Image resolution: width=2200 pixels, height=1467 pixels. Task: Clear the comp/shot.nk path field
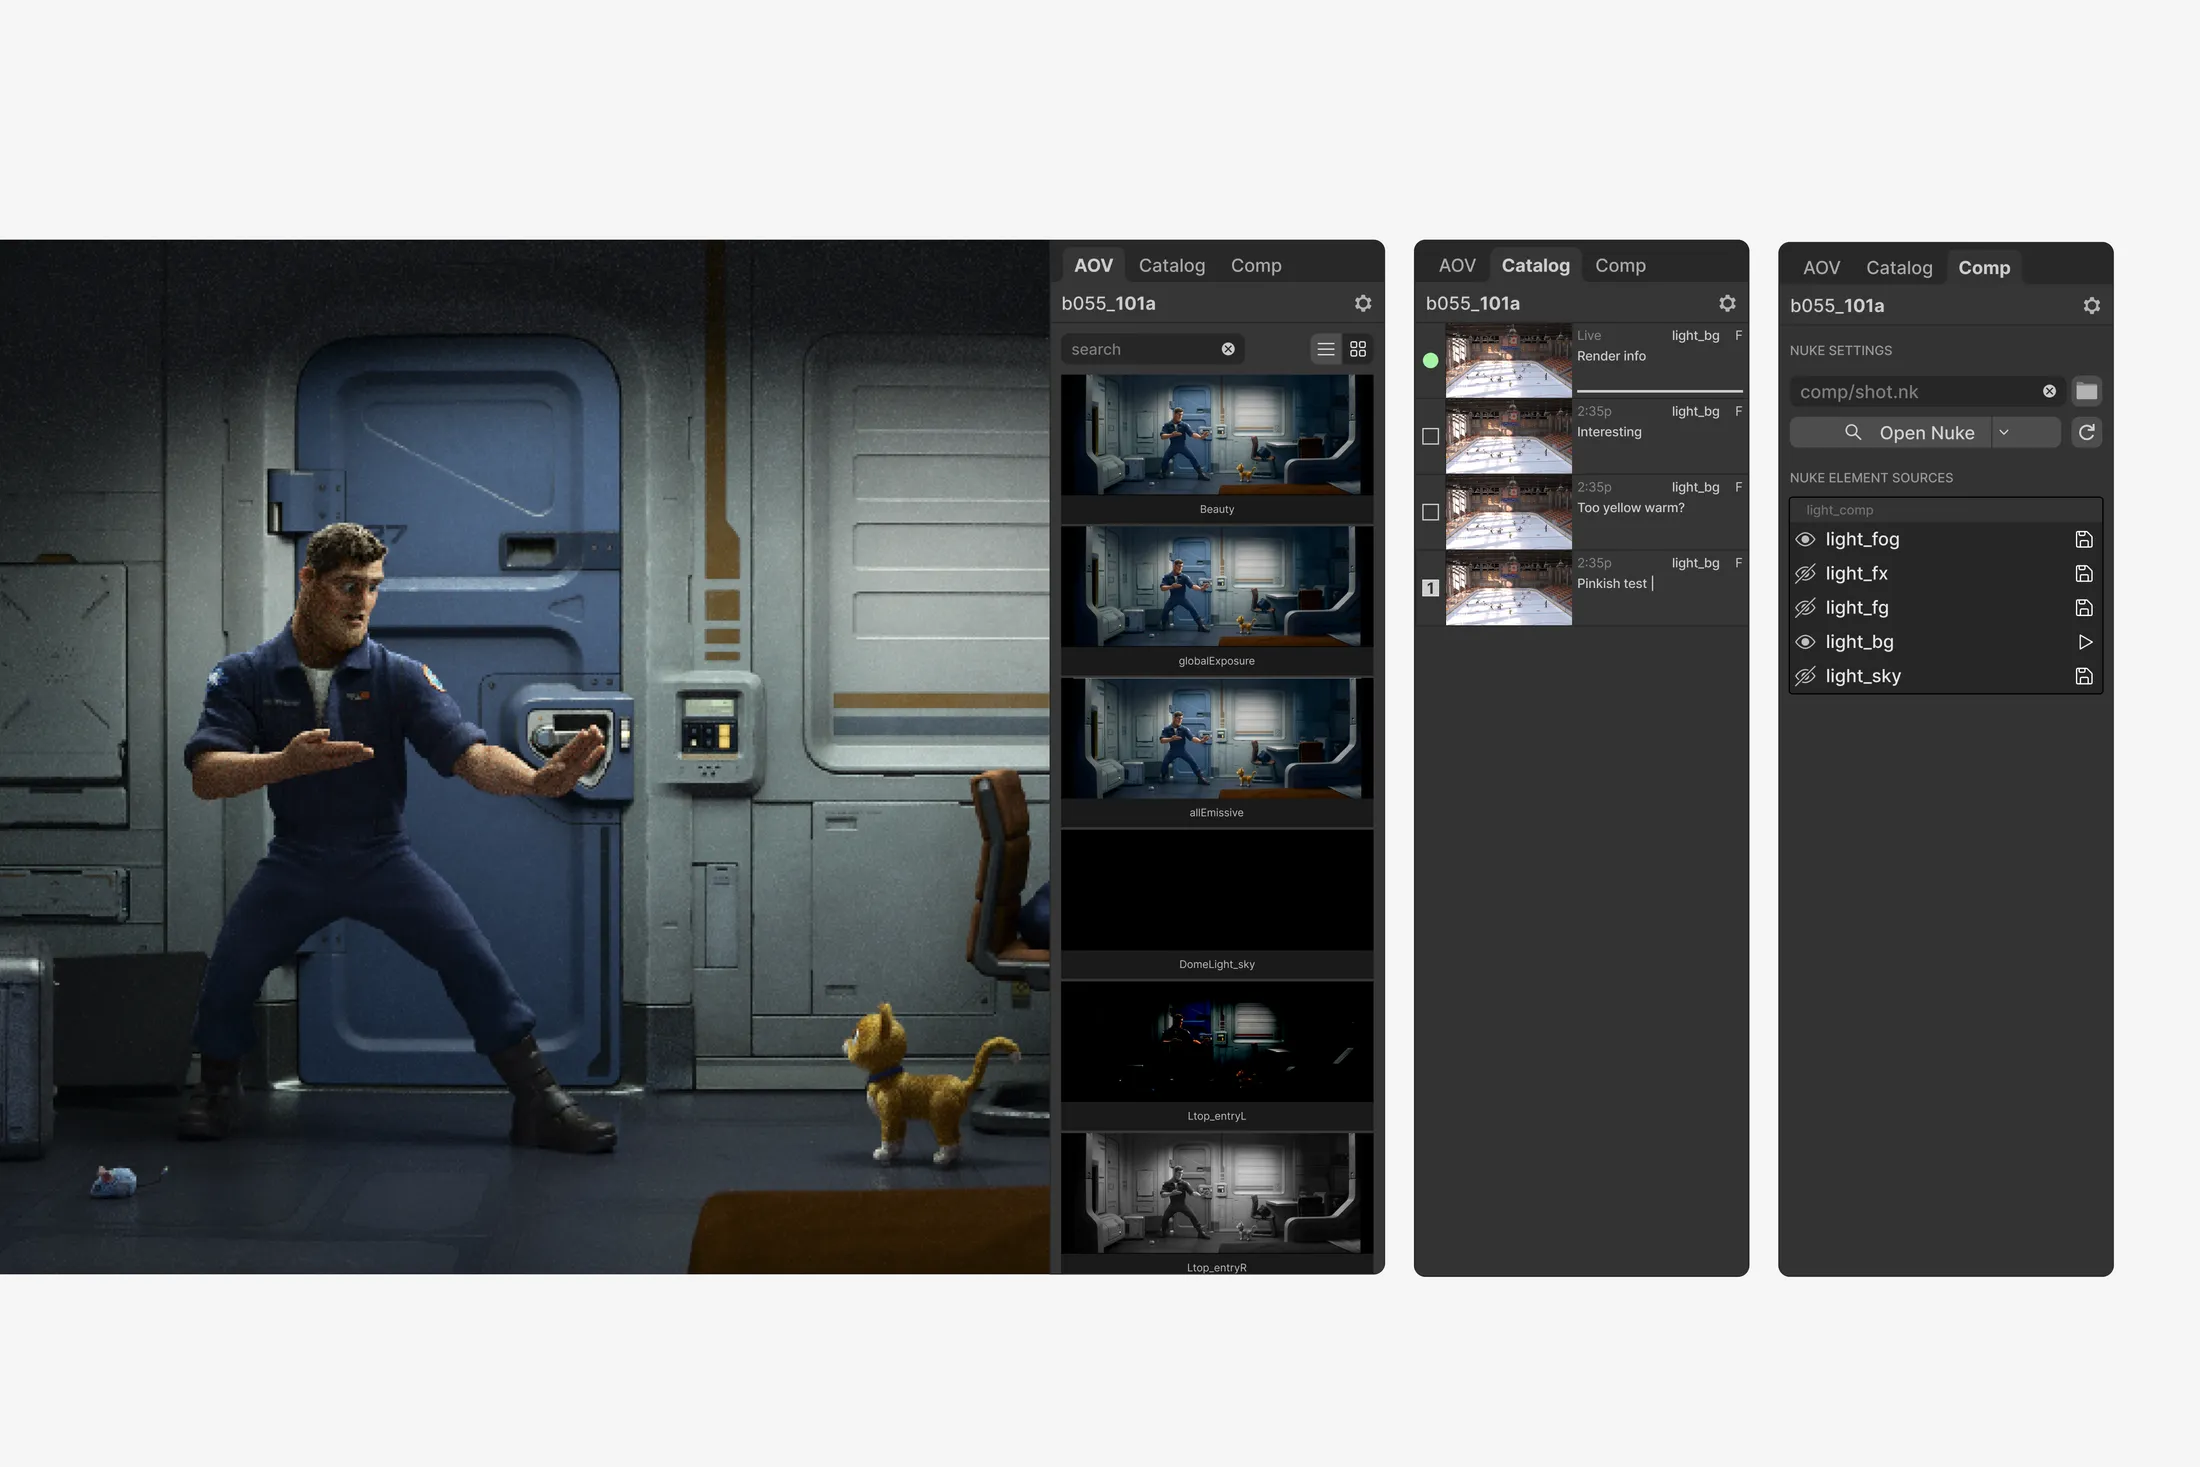(x=2049, y=391)
